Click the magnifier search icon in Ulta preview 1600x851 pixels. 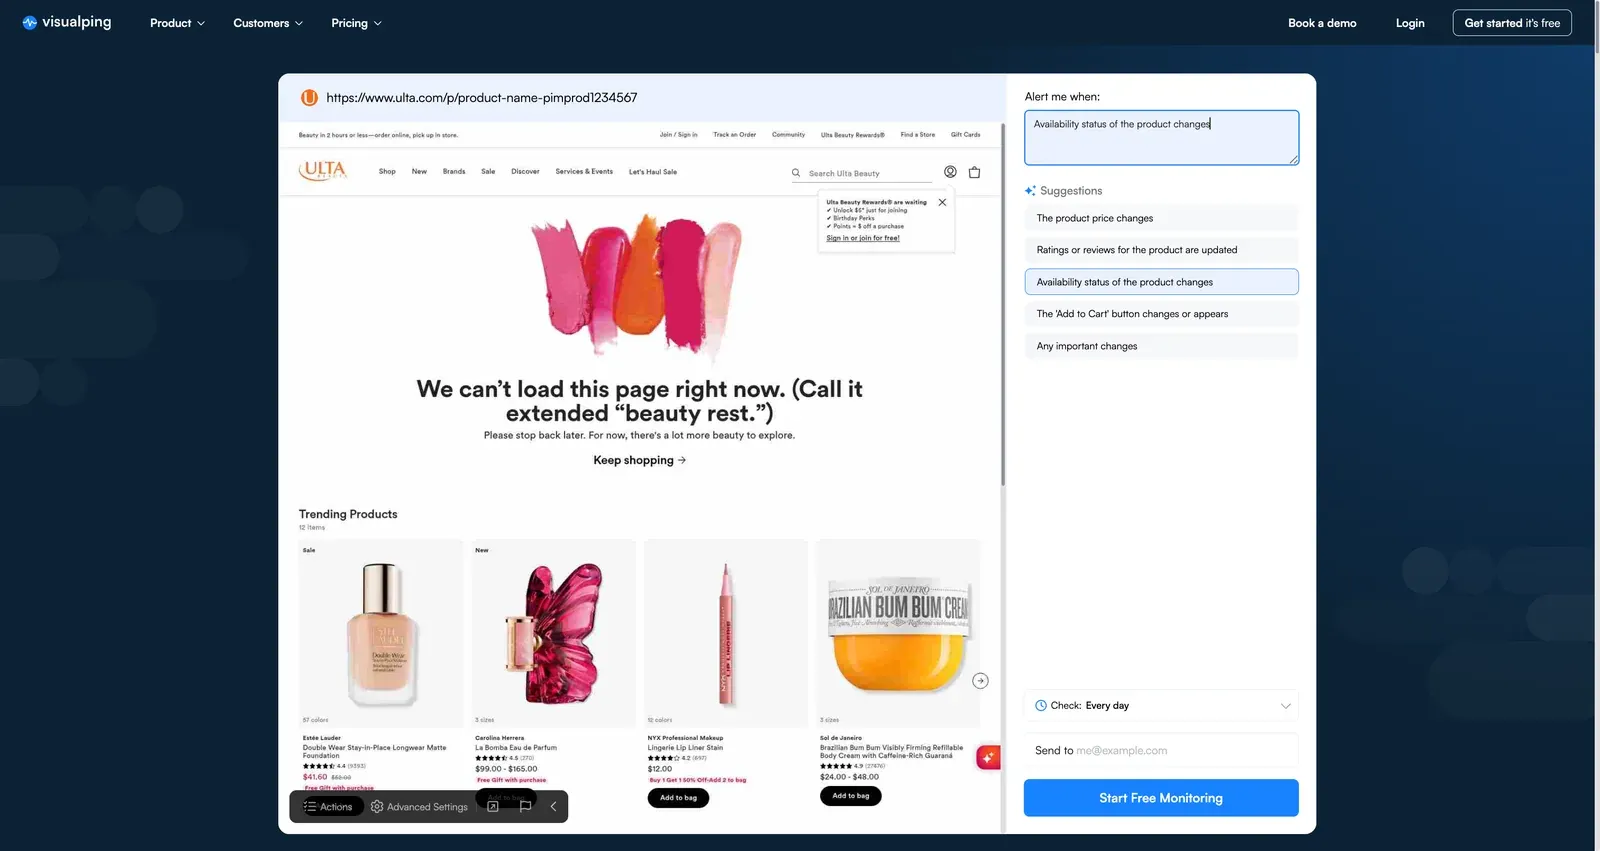(x=796, y=173)
